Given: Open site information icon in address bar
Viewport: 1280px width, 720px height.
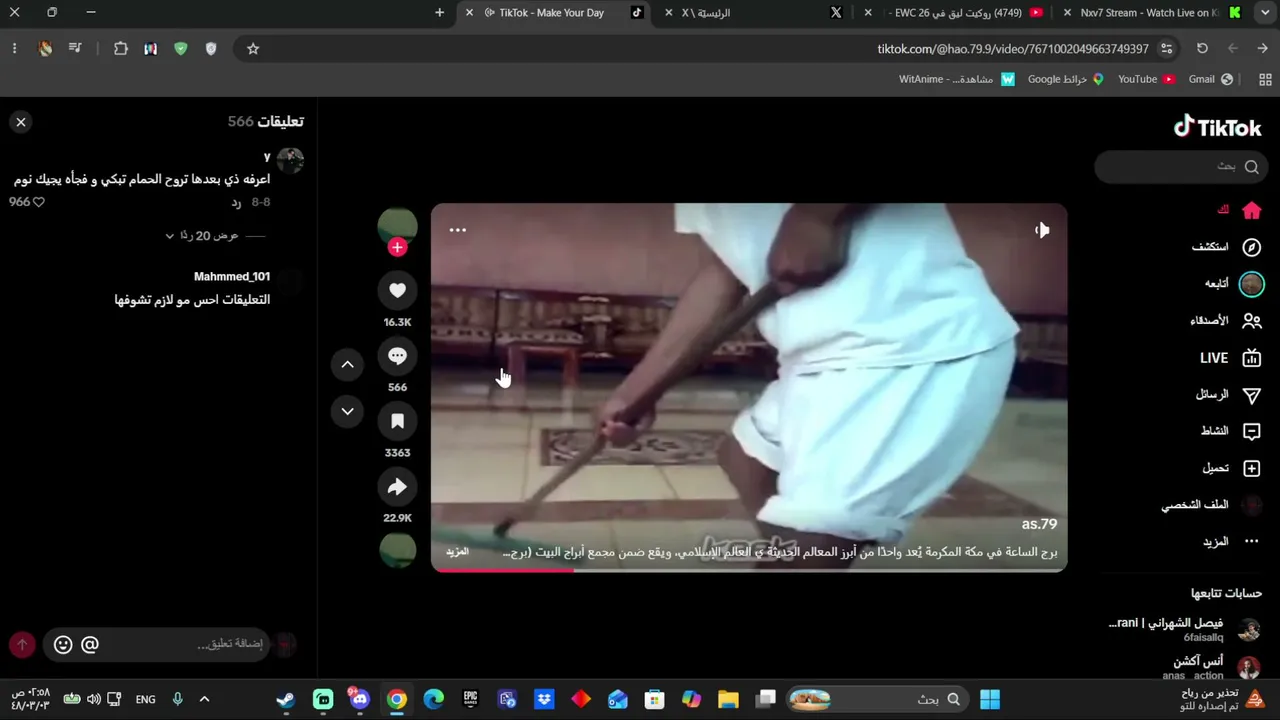Looking at the screenshot, I should click(x=1166, y=48).
